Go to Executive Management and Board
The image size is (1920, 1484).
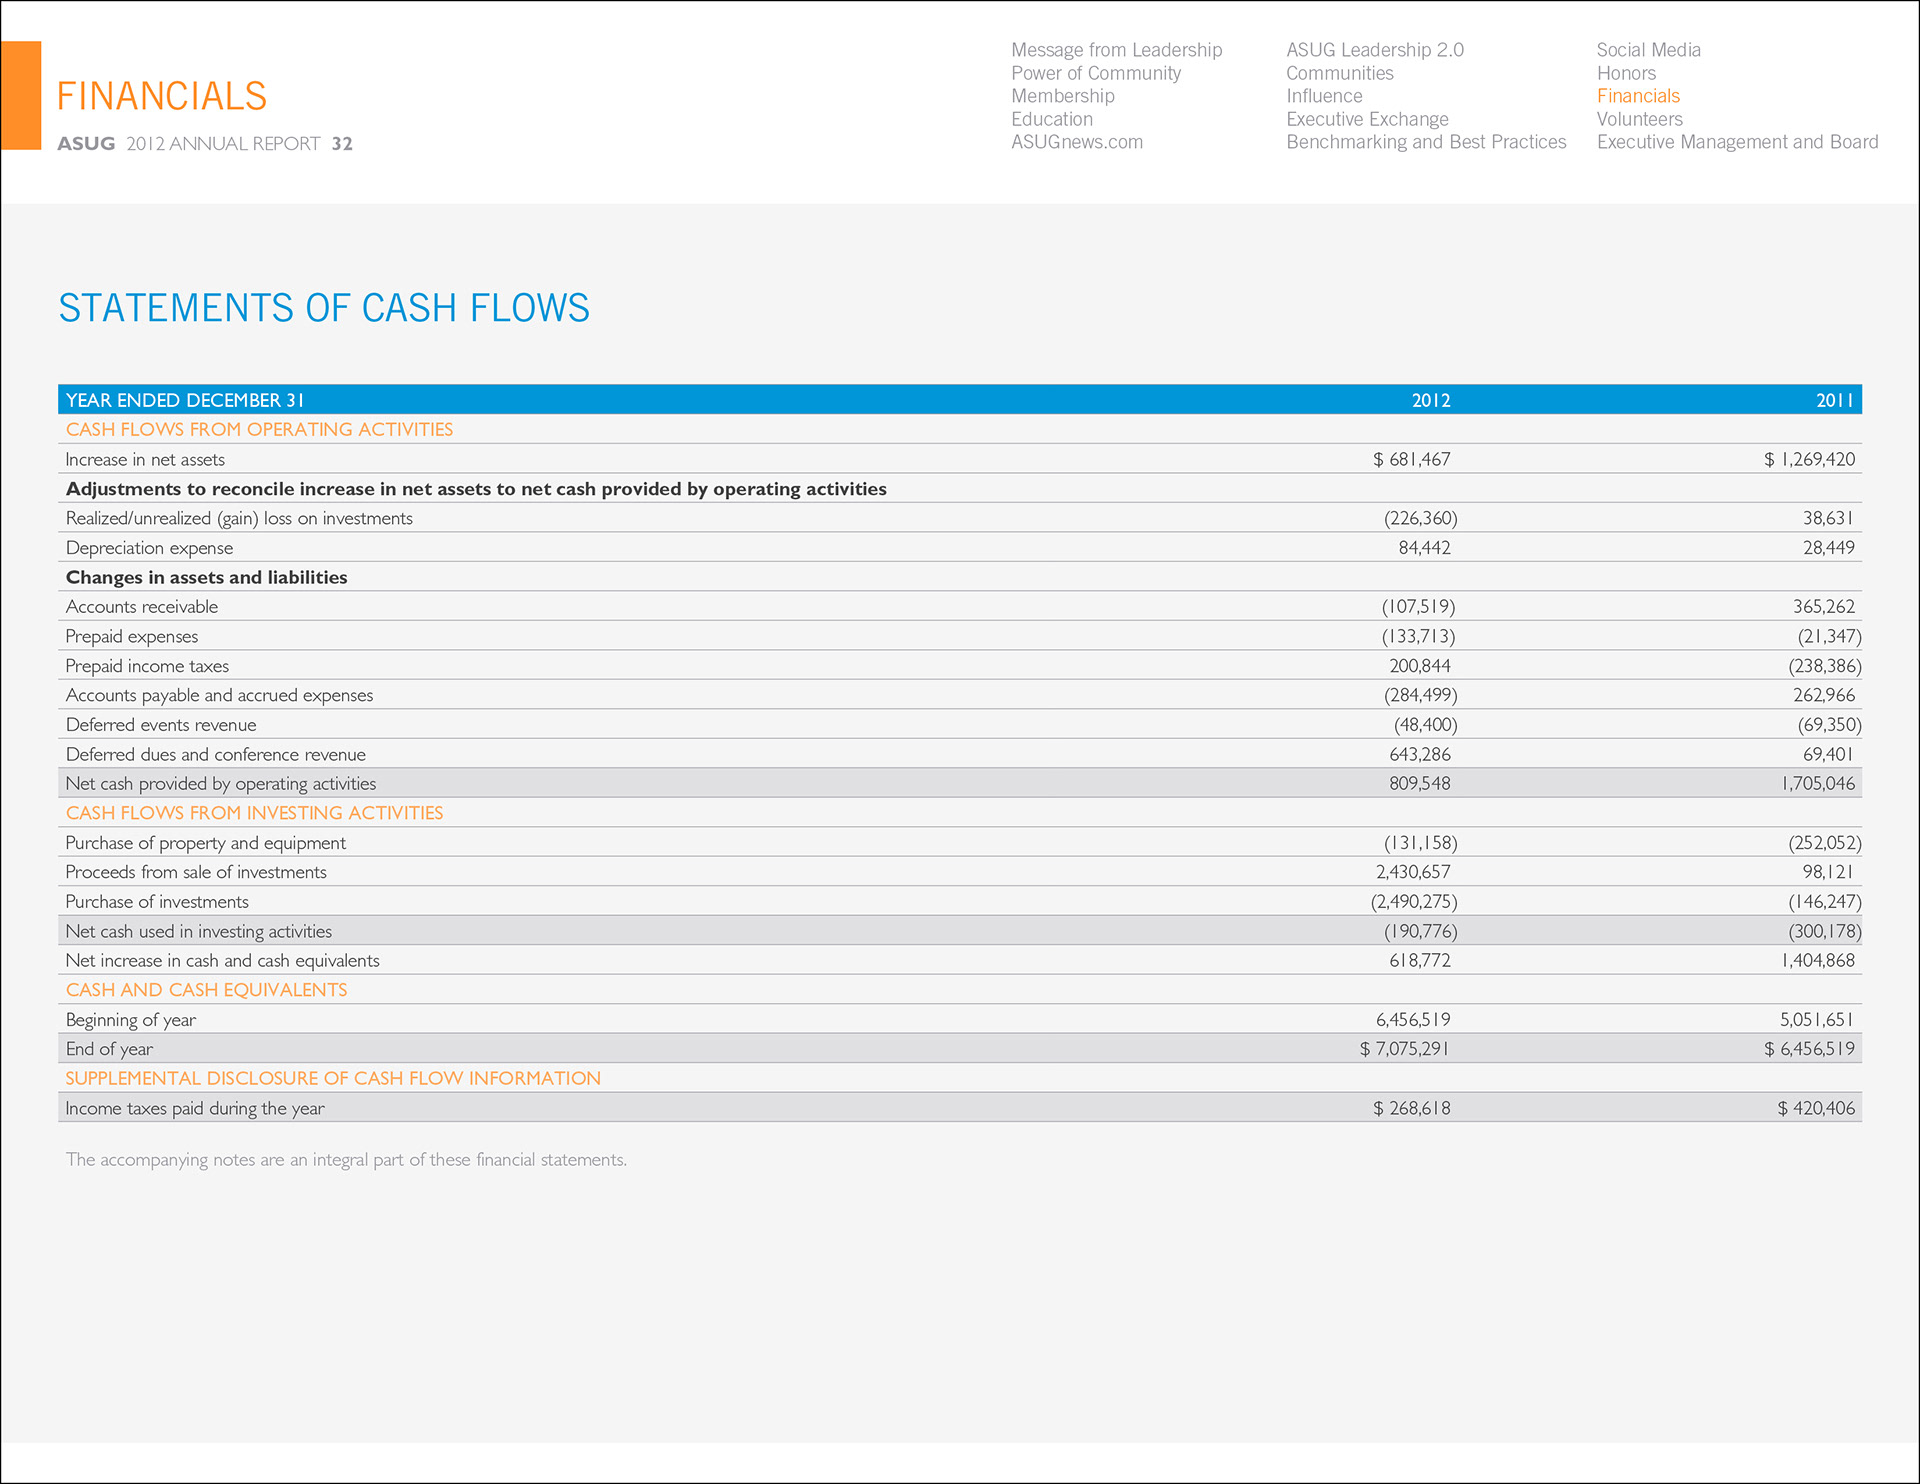coord(1737,142)
